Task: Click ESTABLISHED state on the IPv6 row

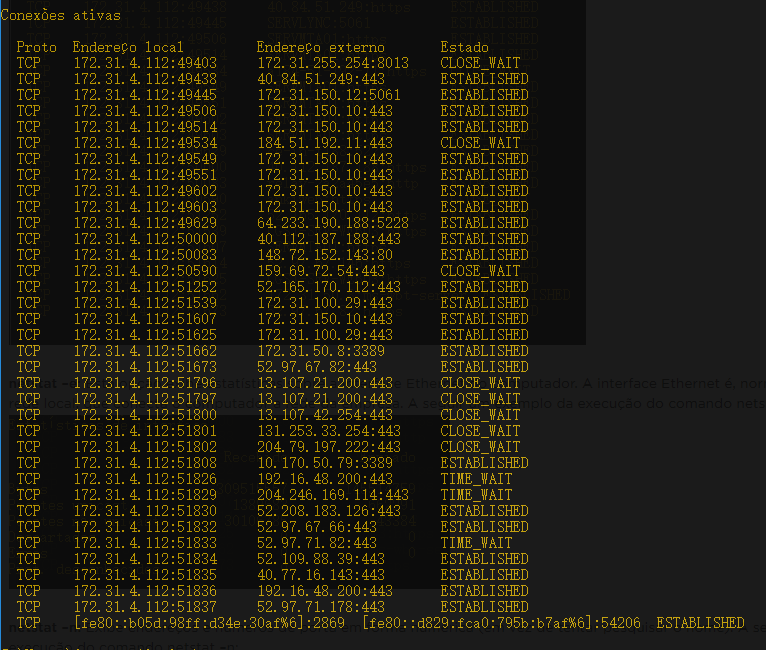Action: [x=700, y=623]
